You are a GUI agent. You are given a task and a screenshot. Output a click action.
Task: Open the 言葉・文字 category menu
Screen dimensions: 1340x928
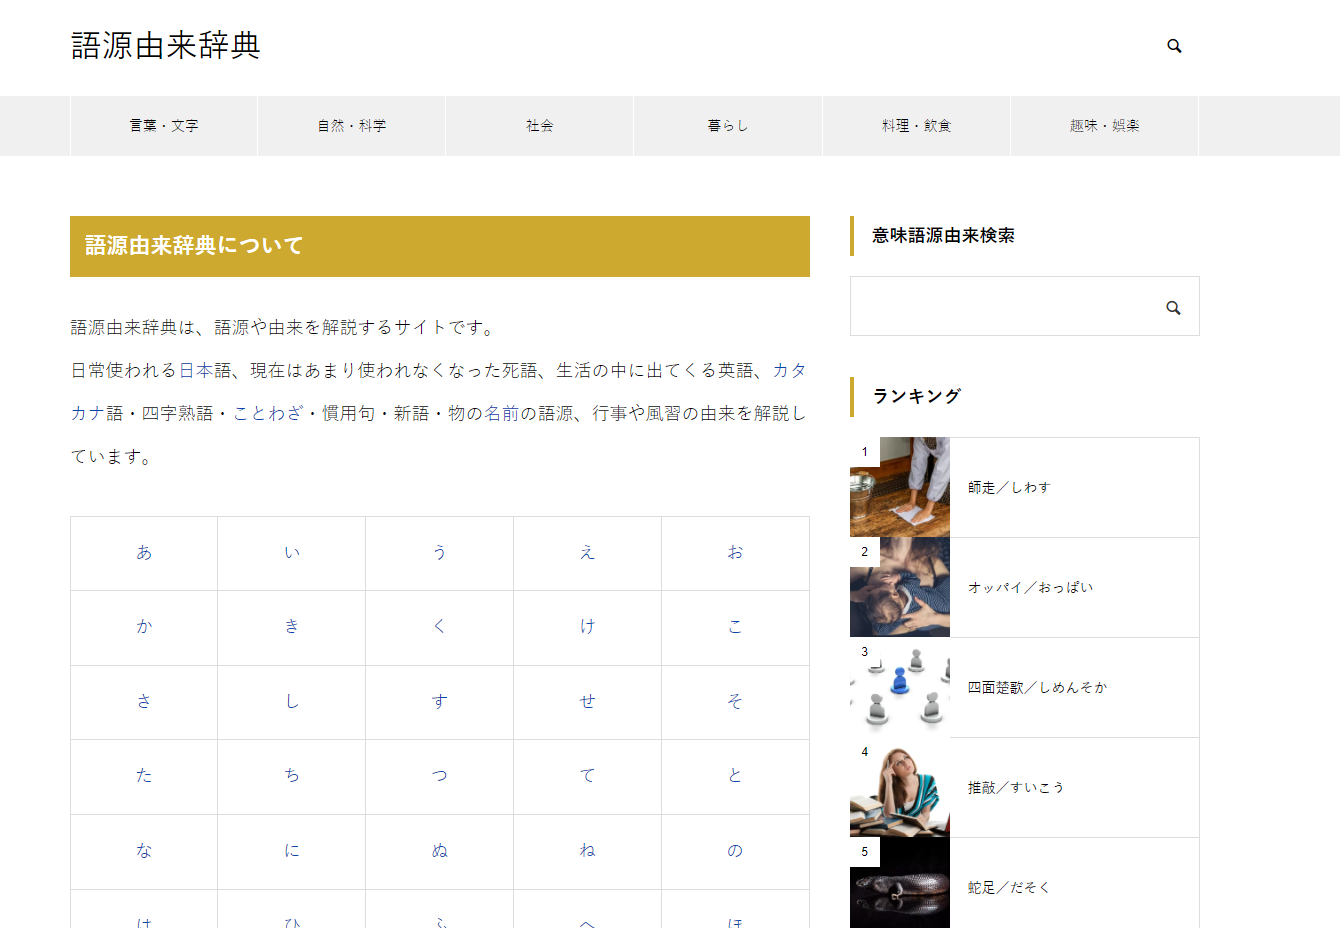[163, 125]
